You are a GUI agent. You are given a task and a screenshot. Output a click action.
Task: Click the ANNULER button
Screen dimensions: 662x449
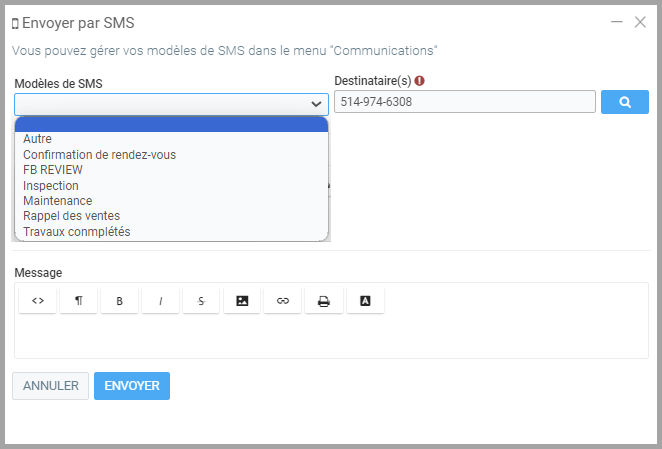pyautogui.click(x=51, y=386)
